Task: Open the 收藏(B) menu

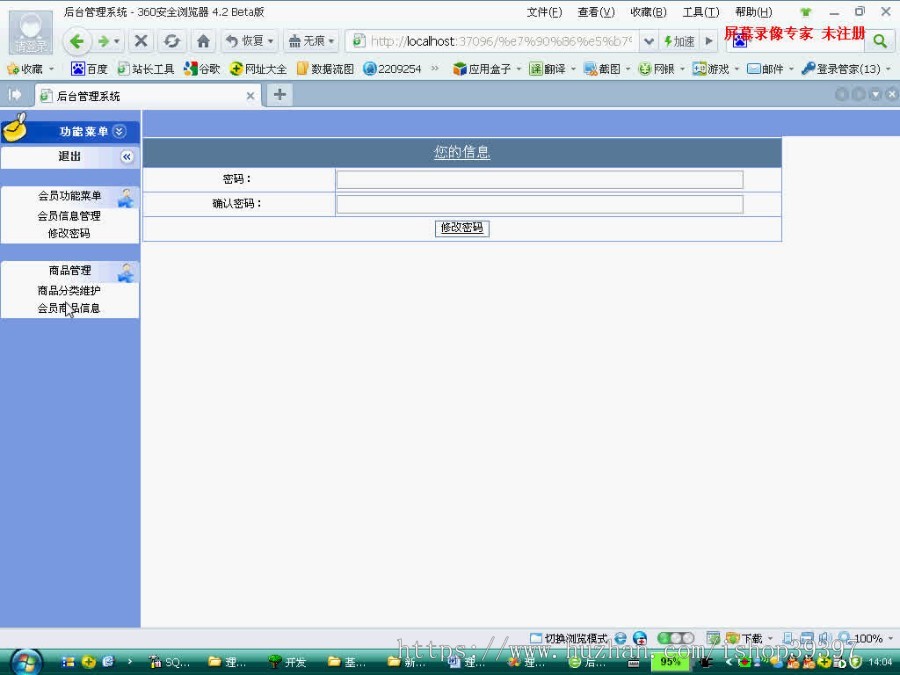Action: 648,12
